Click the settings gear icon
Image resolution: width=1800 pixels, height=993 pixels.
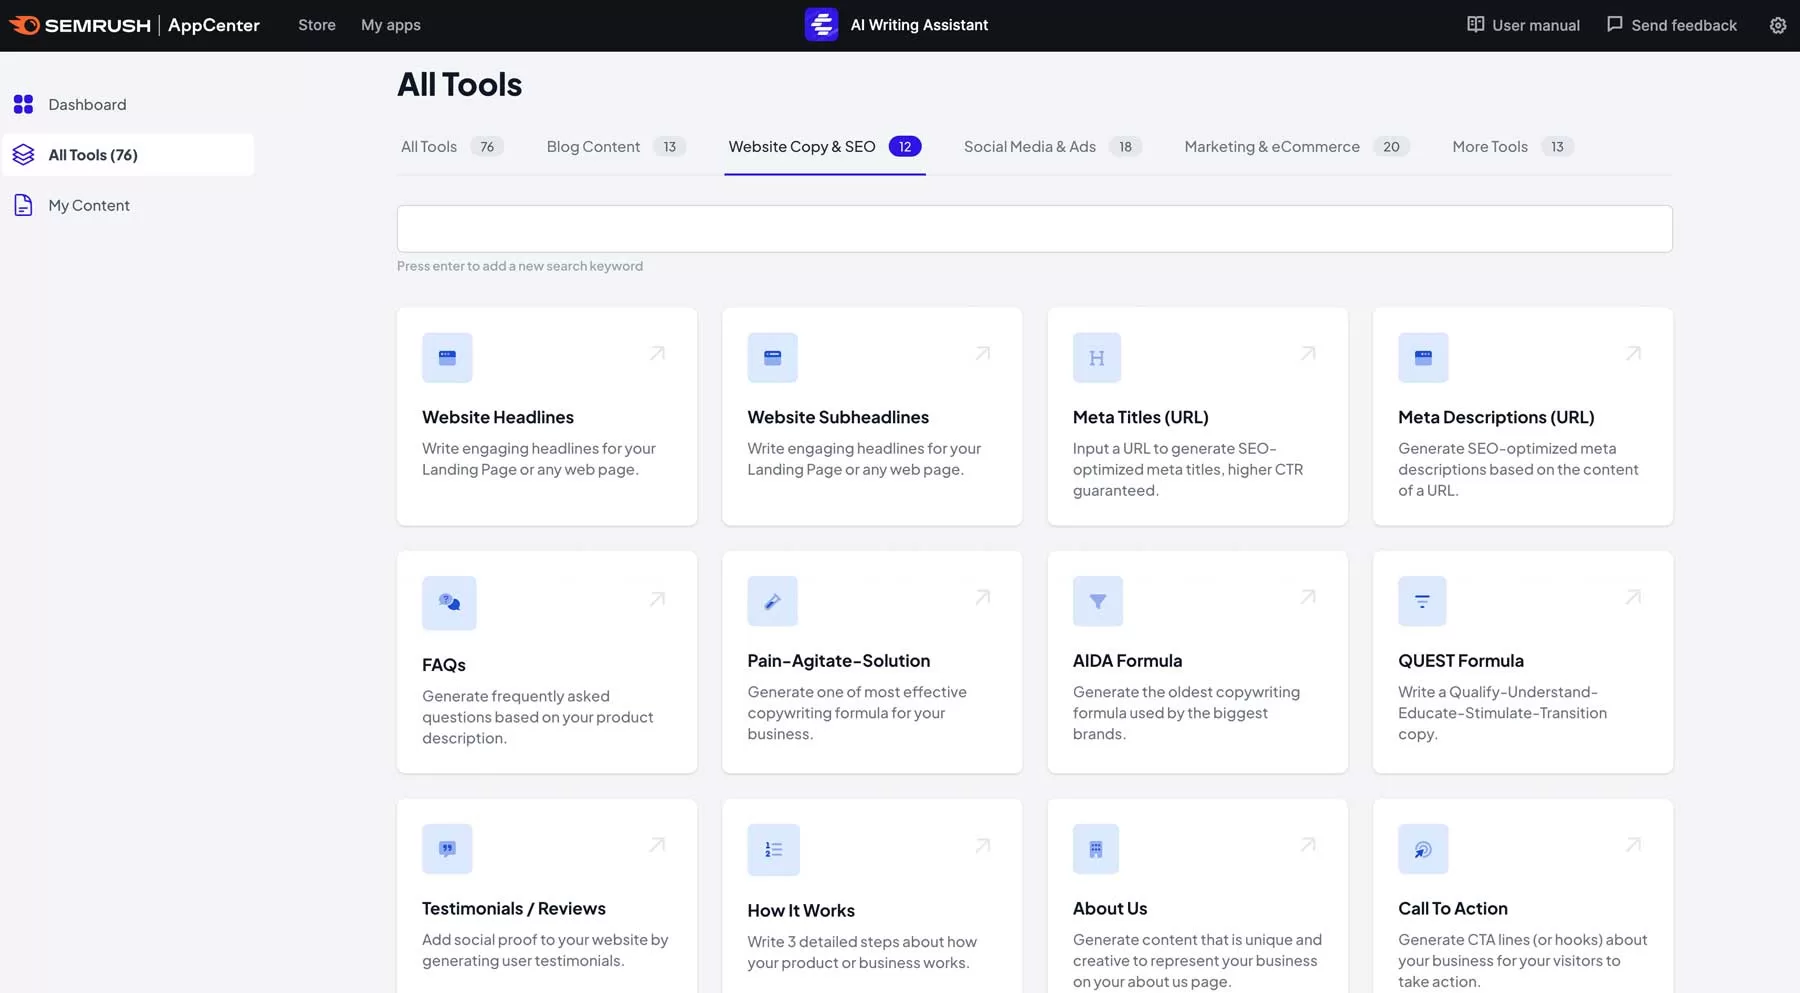click(1777, 25)
